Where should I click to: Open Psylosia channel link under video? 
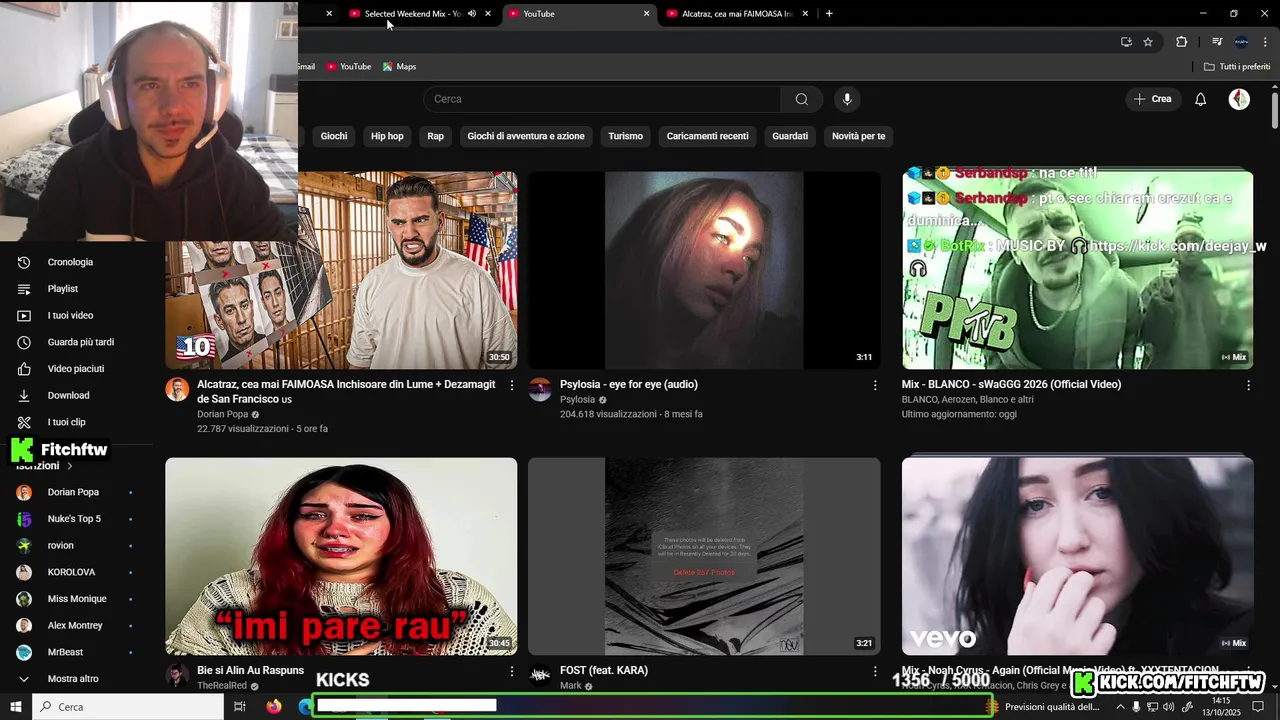577,399
